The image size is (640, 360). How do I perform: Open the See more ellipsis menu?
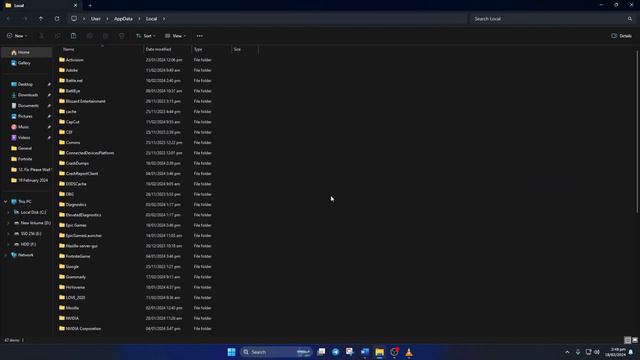pos(200,36)
